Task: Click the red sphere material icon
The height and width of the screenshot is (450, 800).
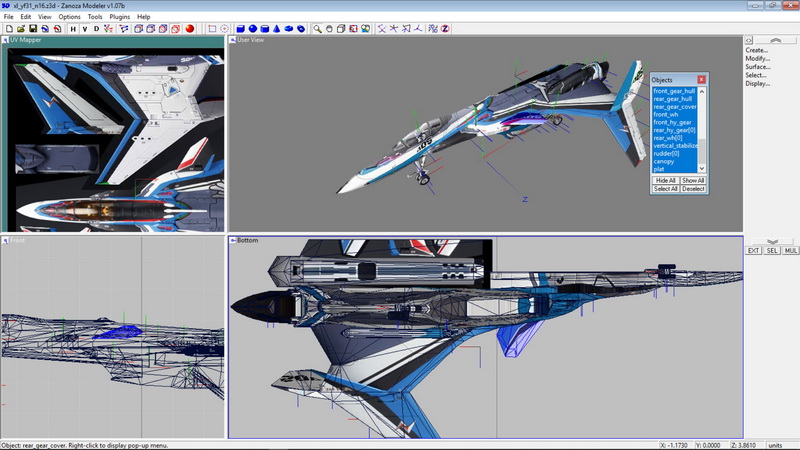Action: [x=190, y=29]
